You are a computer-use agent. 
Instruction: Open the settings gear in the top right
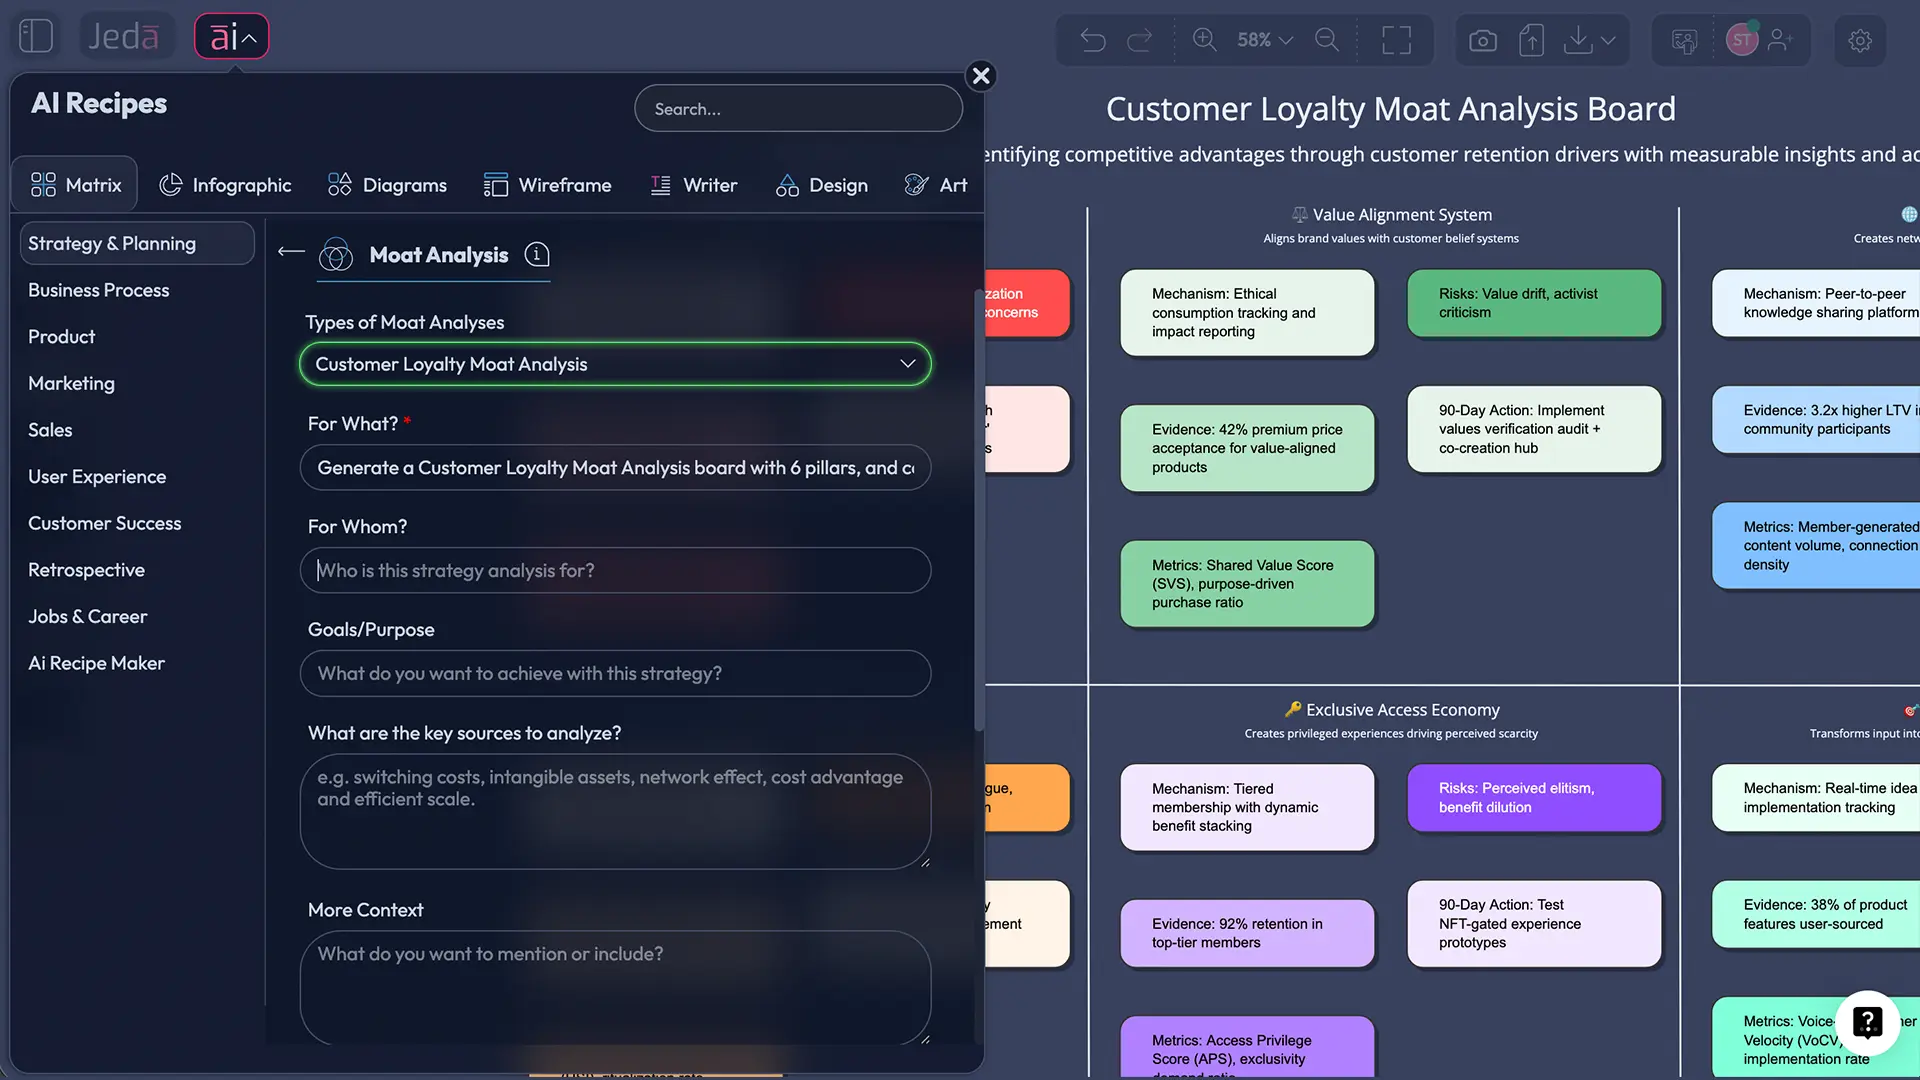(1860, 40)
